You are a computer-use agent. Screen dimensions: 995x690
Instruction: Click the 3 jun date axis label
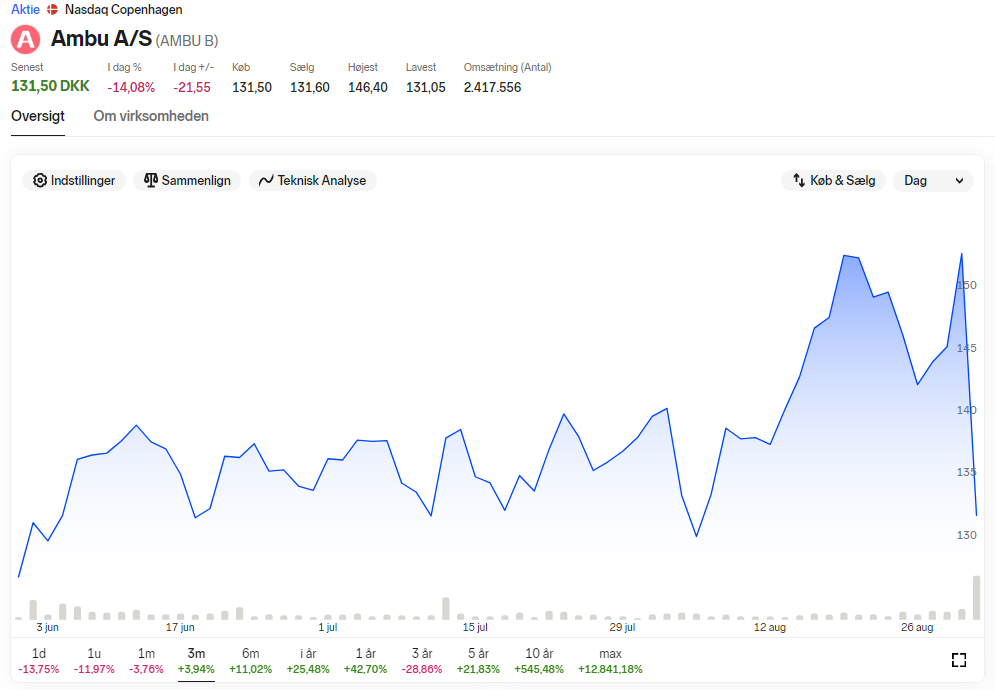[48, 627]
